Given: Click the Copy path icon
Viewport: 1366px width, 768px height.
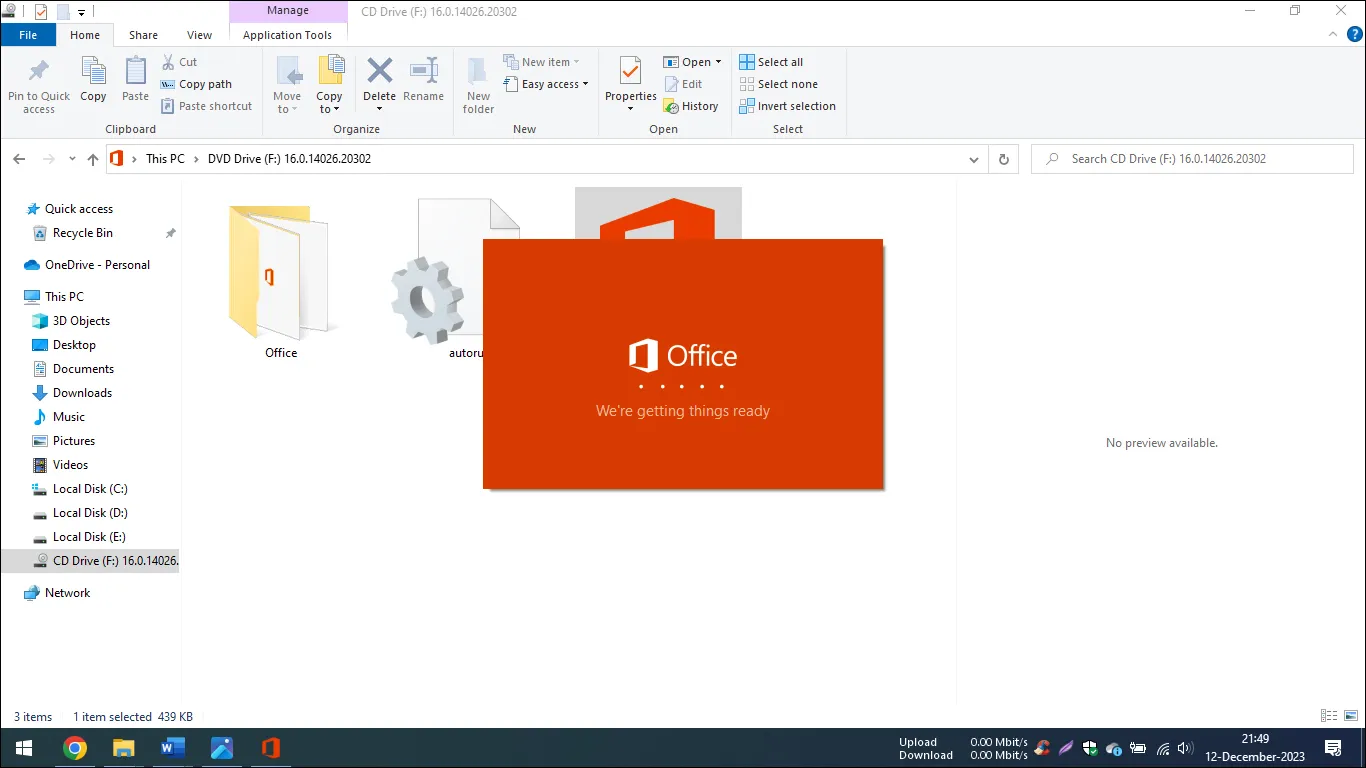Looking at the screenshot, I should click(x=169, y=85).
